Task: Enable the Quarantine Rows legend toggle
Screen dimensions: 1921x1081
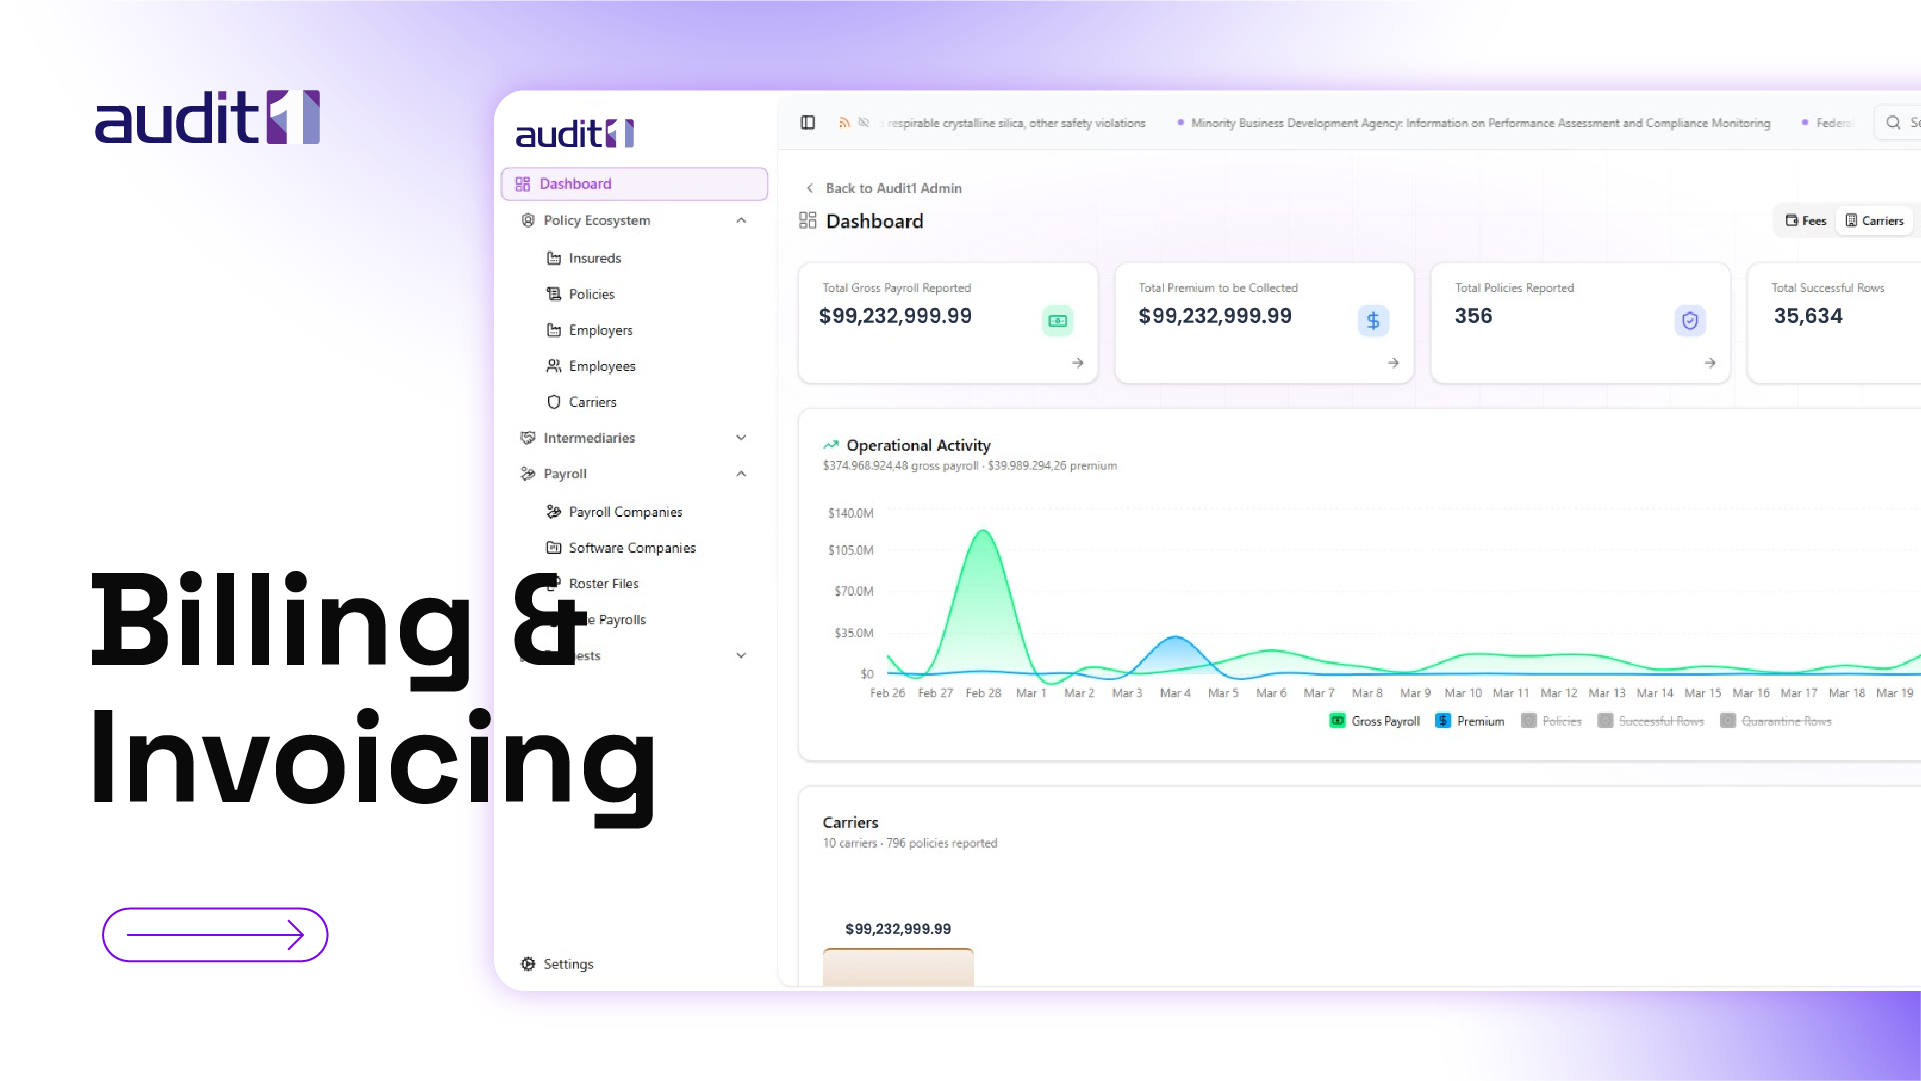Action: pos(1786,720)
